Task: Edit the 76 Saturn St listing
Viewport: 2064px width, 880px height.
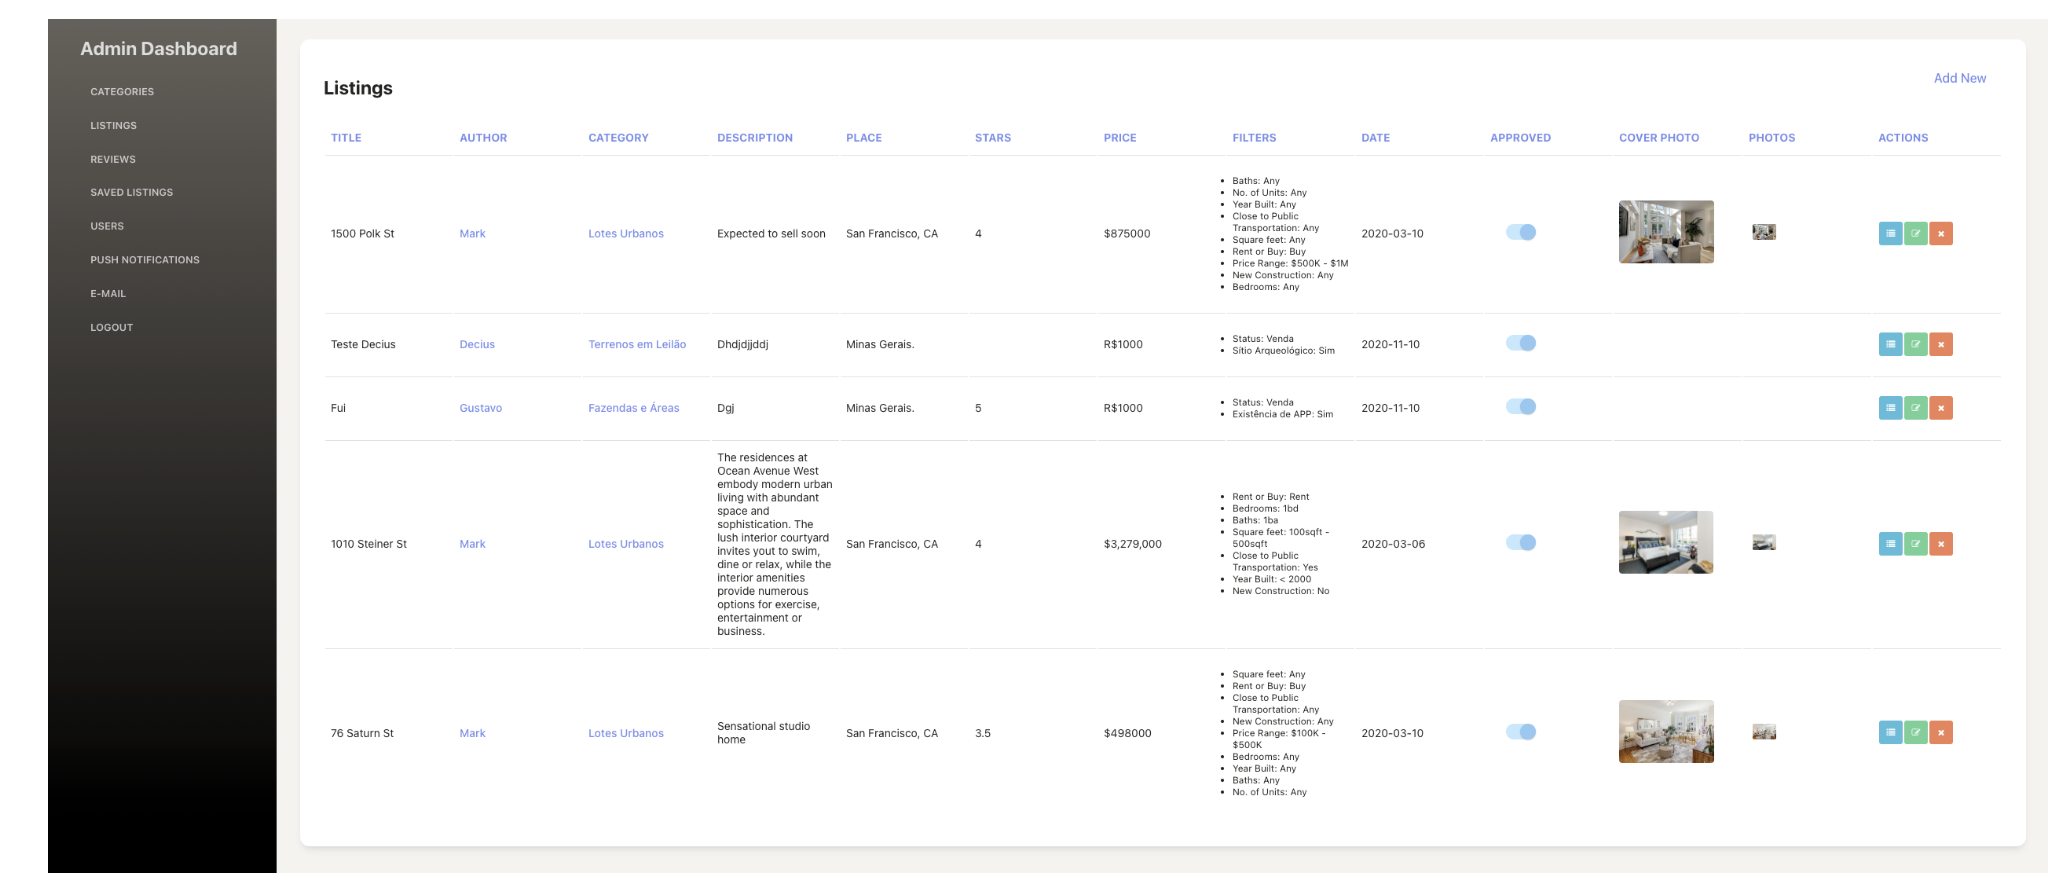Action: click(x=1915, y=733)
